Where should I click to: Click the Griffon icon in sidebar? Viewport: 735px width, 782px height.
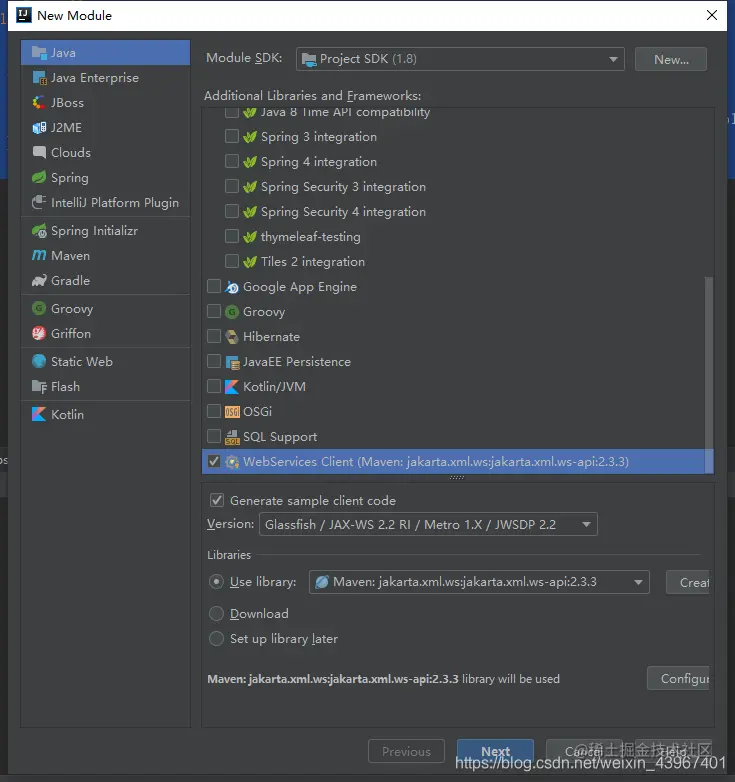[x=39, y=333]
